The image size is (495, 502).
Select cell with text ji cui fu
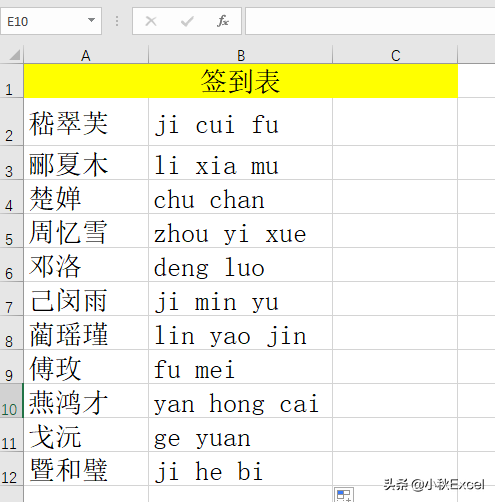[x=241, y=122]
